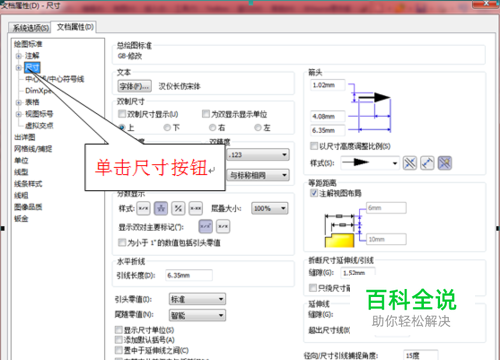Select the first fraction style button
Viewport: 500px width, 360px height.
(x=144, y=208)
